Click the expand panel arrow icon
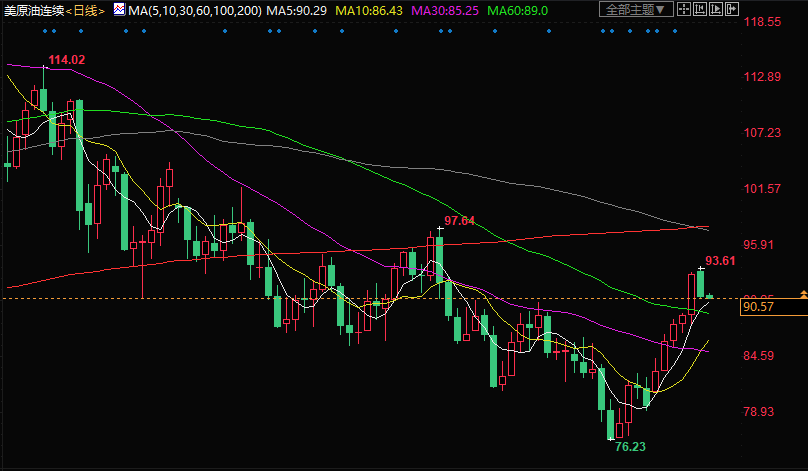The width and height of the screenshot is (808, 471). click(x=732, y=9)
